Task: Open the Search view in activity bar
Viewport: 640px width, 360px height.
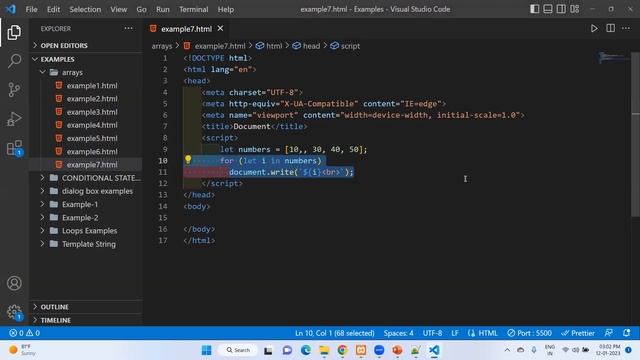Action: (14, 61)
